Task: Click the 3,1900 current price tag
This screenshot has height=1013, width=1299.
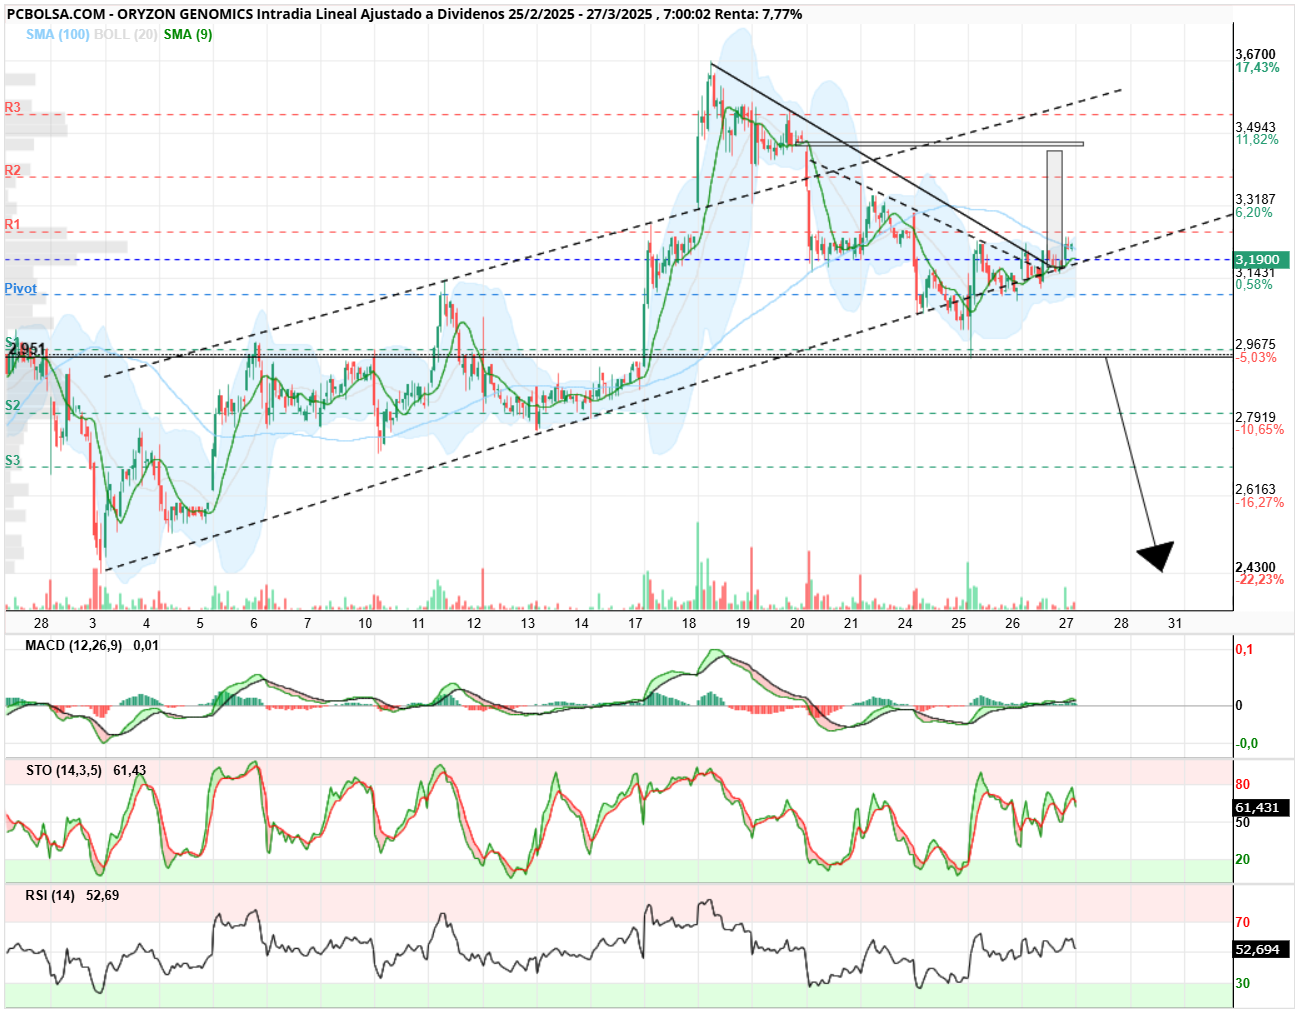Action: point(1261,260)
